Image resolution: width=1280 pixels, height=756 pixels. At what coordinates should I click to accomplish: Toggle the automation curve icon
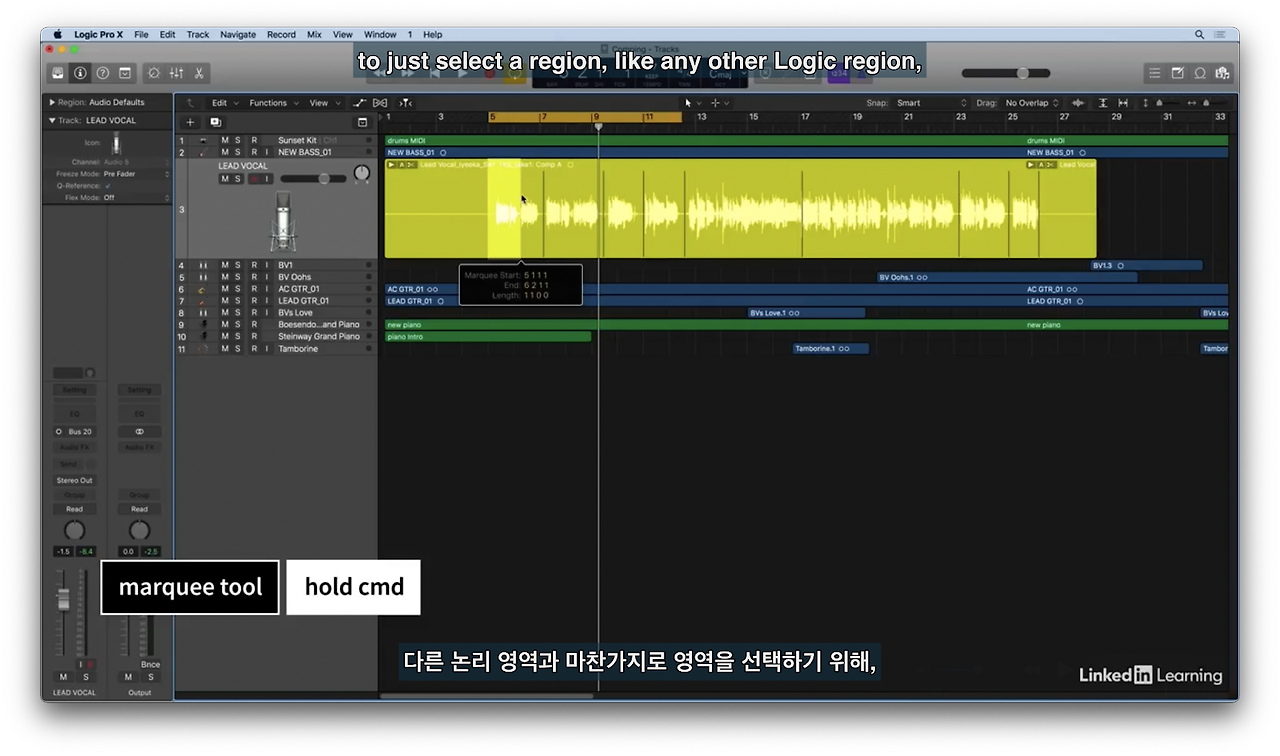pyautogui.click(x=360, y=103)
